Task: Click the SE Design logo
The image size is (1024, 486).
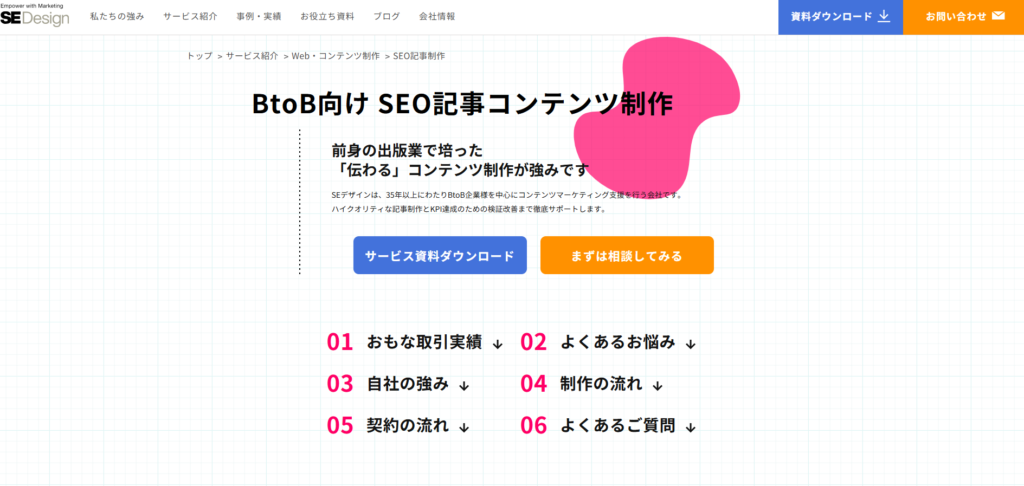Action: tap(35, 15)
